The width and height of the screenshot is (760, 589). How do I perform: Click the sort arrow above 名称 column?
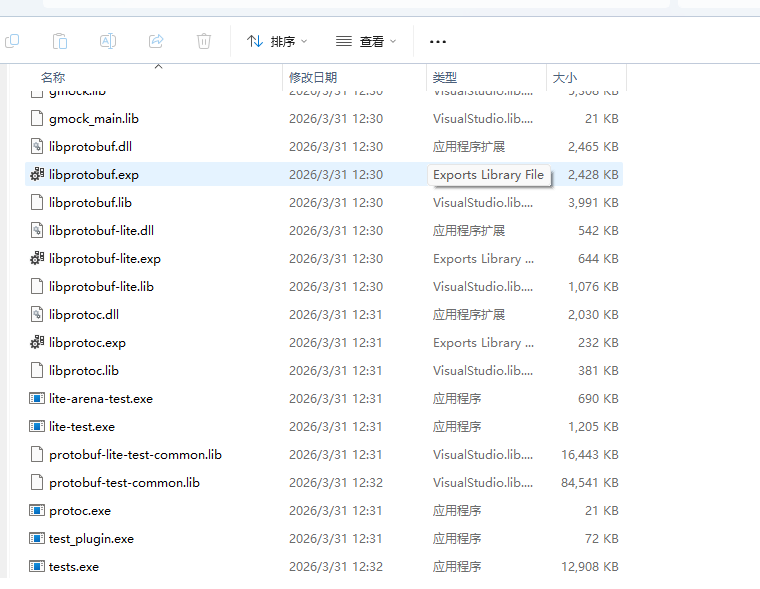[158, 66]
